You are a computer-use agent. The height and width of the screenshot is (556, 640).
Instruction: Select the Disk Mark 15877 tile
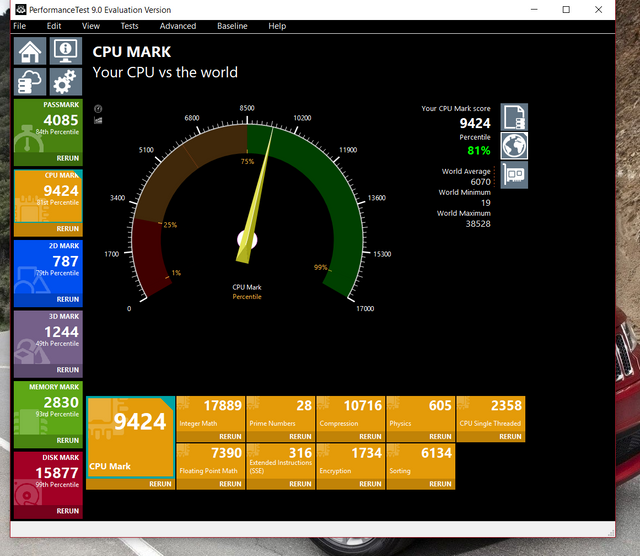click(x=48, y=478)
